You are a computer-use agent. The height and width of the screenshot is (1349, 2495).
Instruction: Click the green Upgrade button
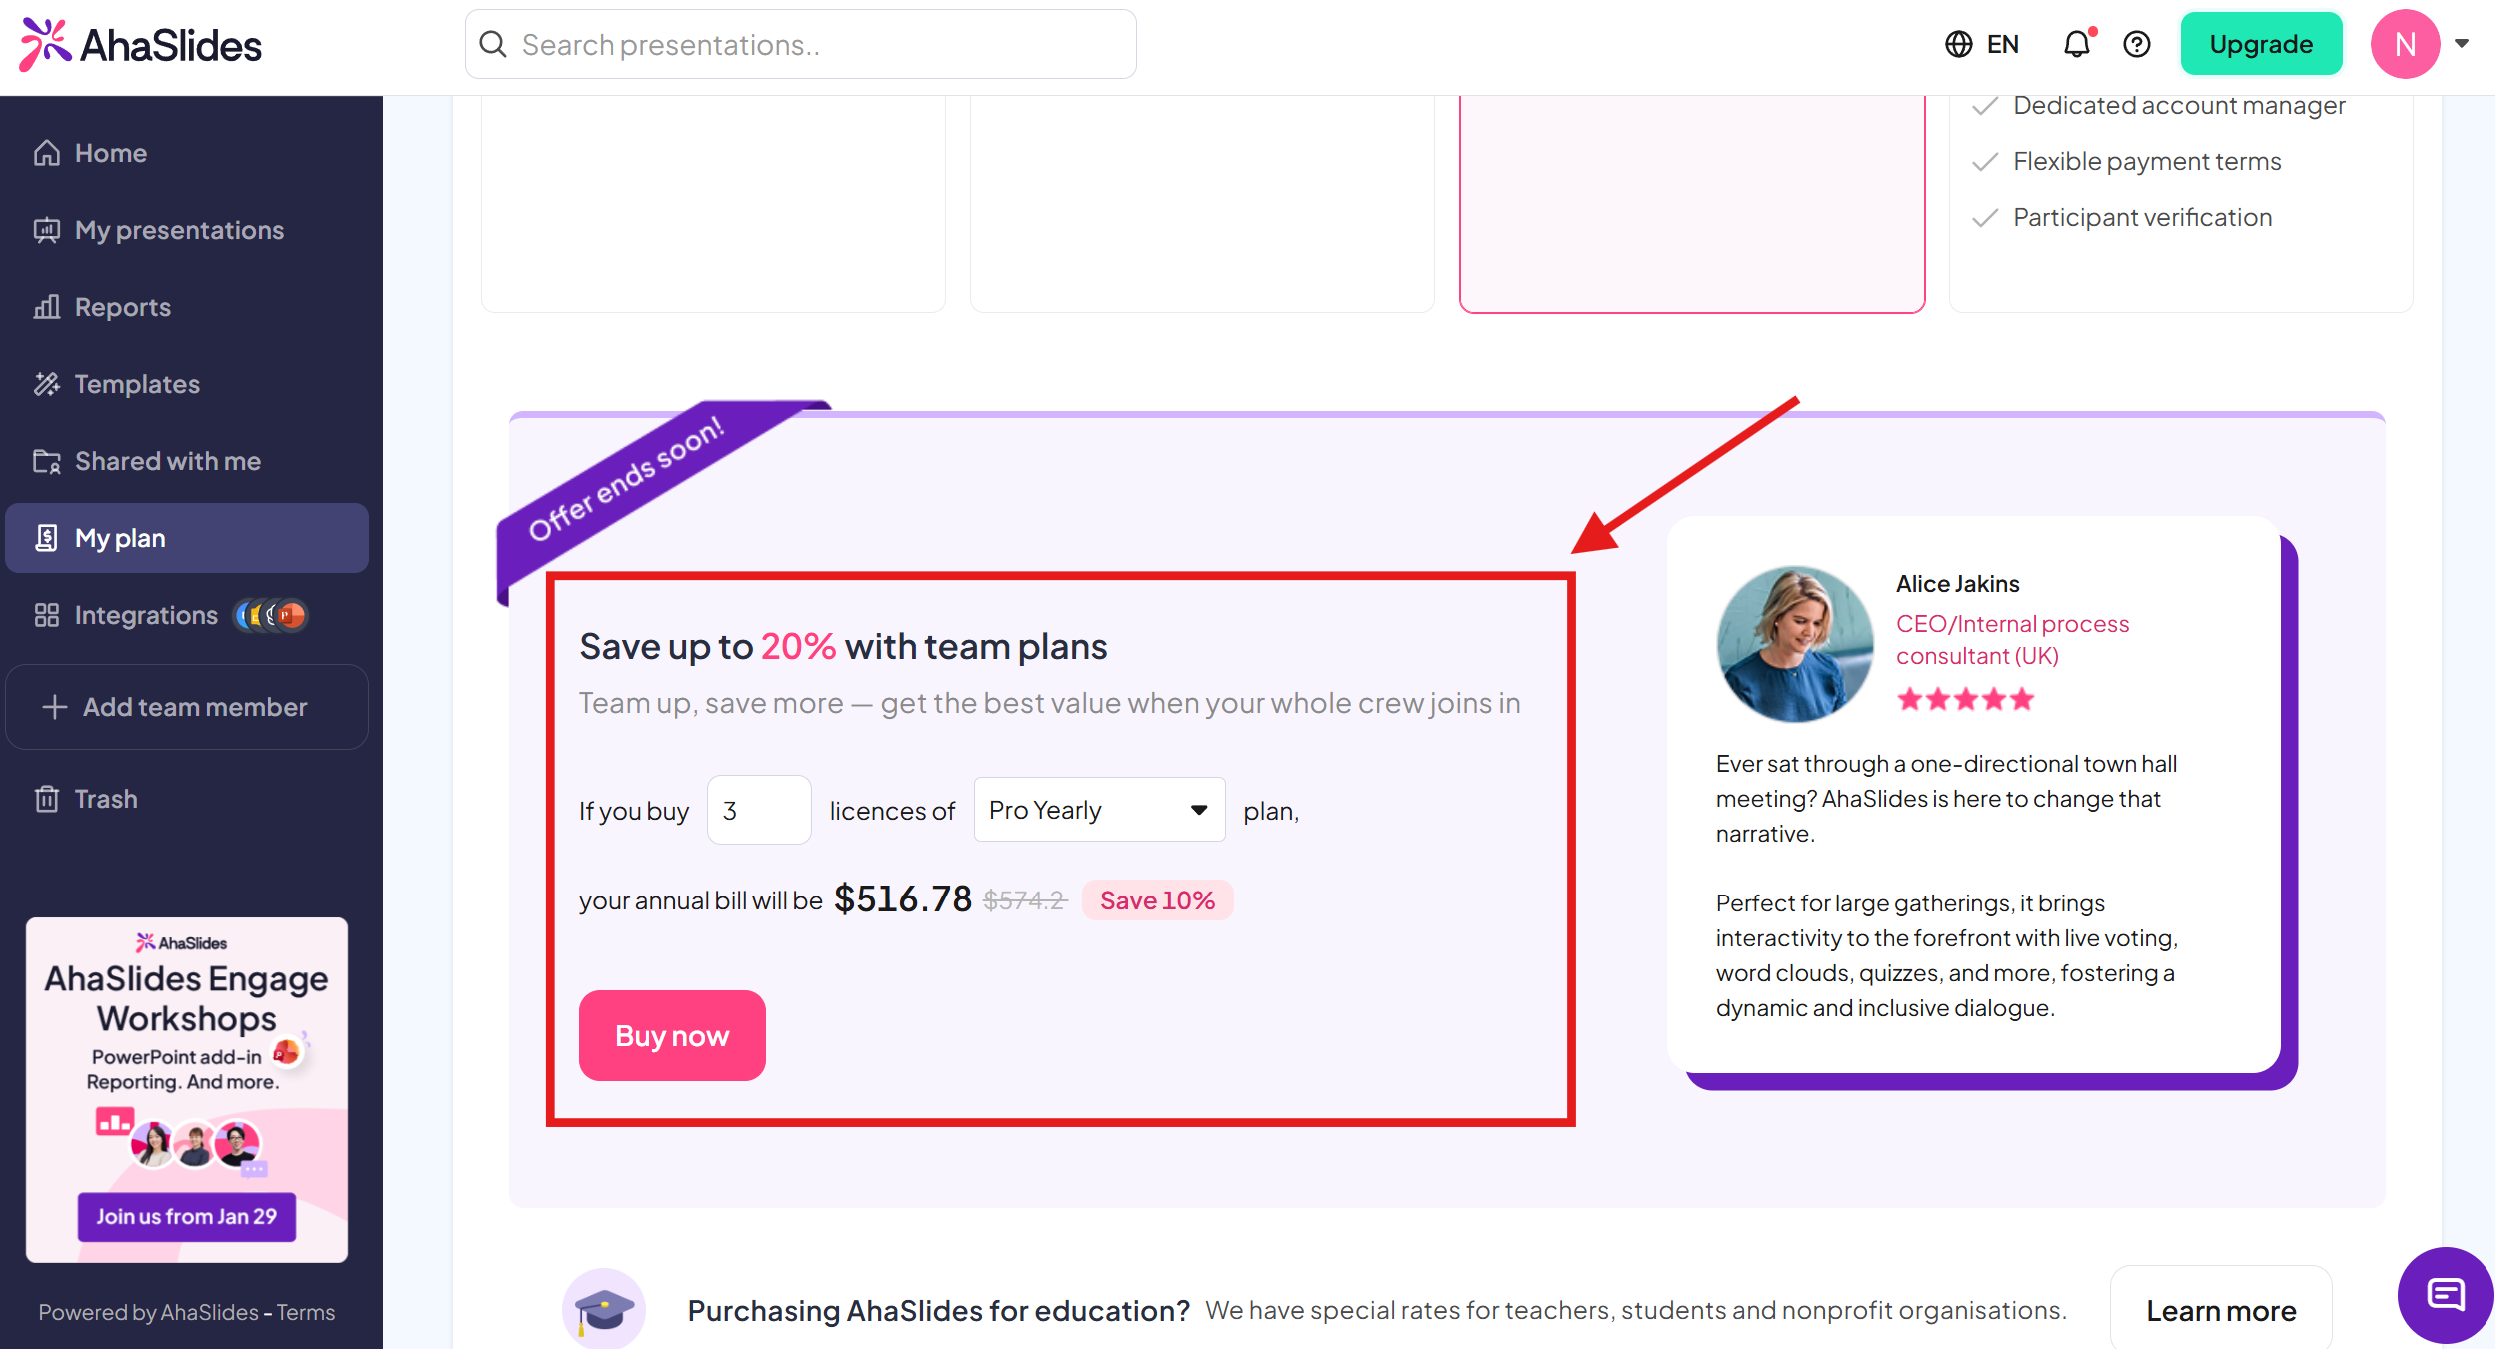pyautogui.click(x=2260, y=45)
